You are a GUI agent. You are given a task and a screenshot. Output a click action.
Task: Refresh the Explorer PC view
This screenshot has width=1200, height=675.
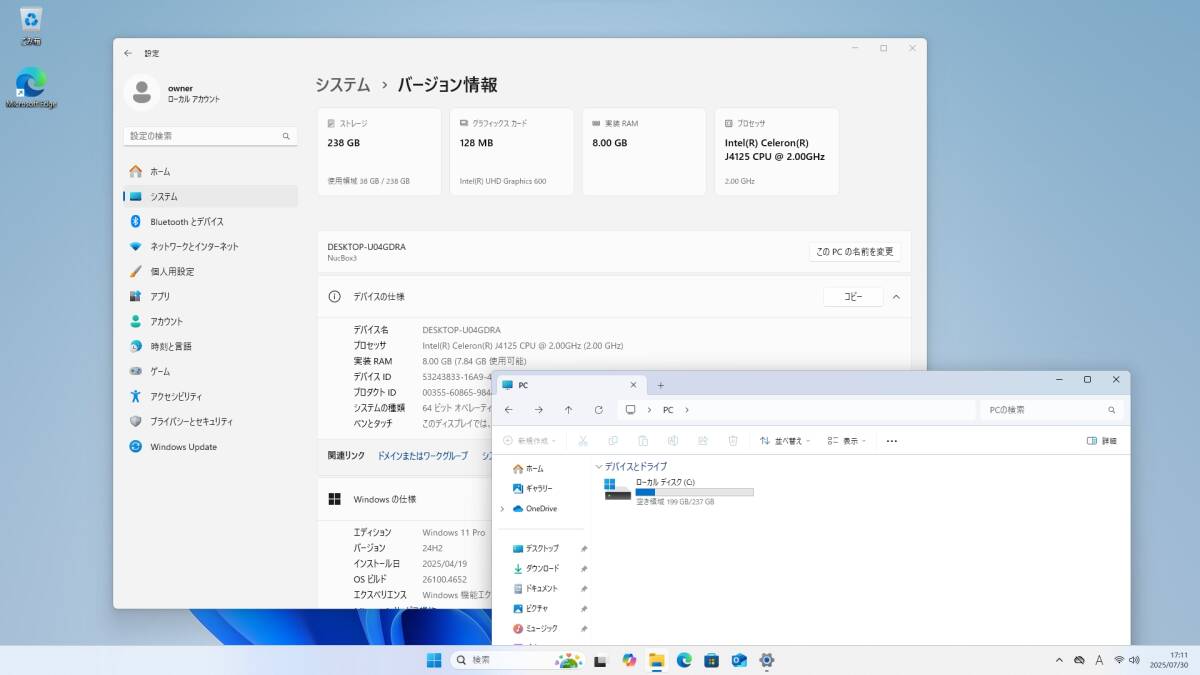pos(598,410)
